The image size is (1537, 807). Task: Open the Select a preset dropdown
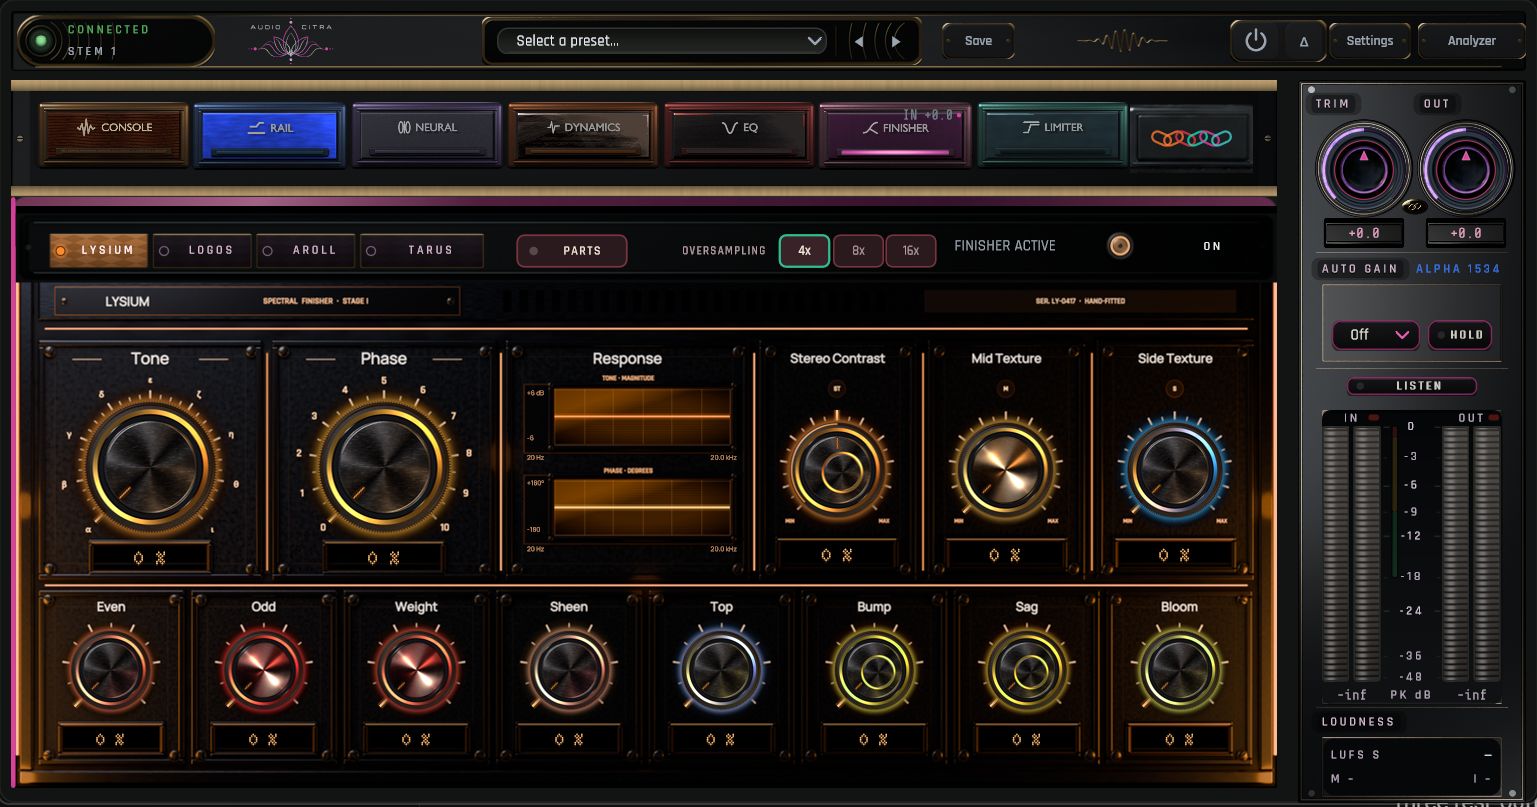coord(662,41)
